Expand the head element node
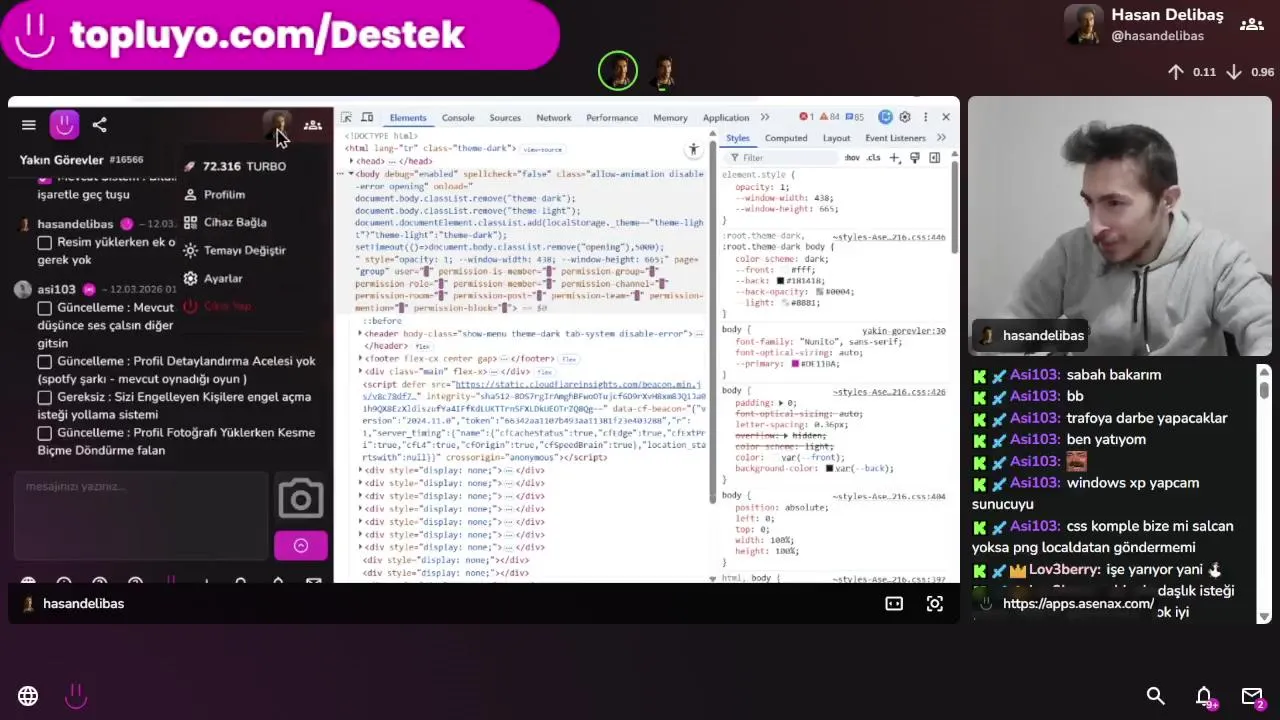Image resolution: width=1280 pixels, height=720 pixels. coord(351,161)
